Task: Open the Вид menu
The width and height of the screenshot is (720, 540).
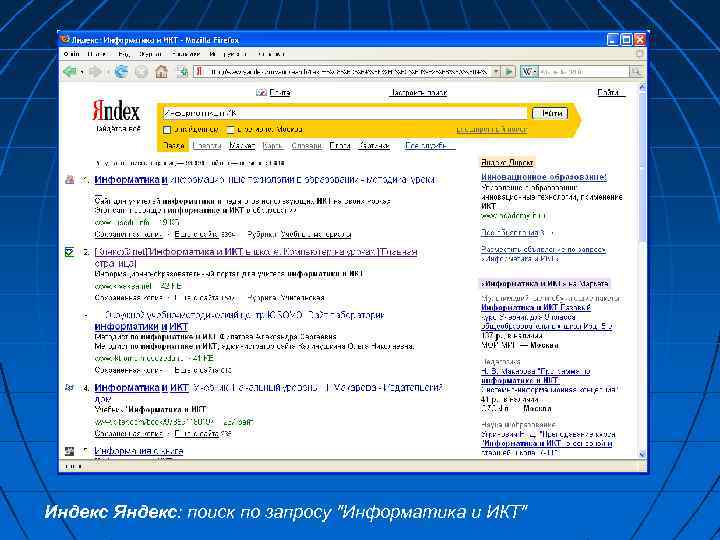Action: pos(124,54)
